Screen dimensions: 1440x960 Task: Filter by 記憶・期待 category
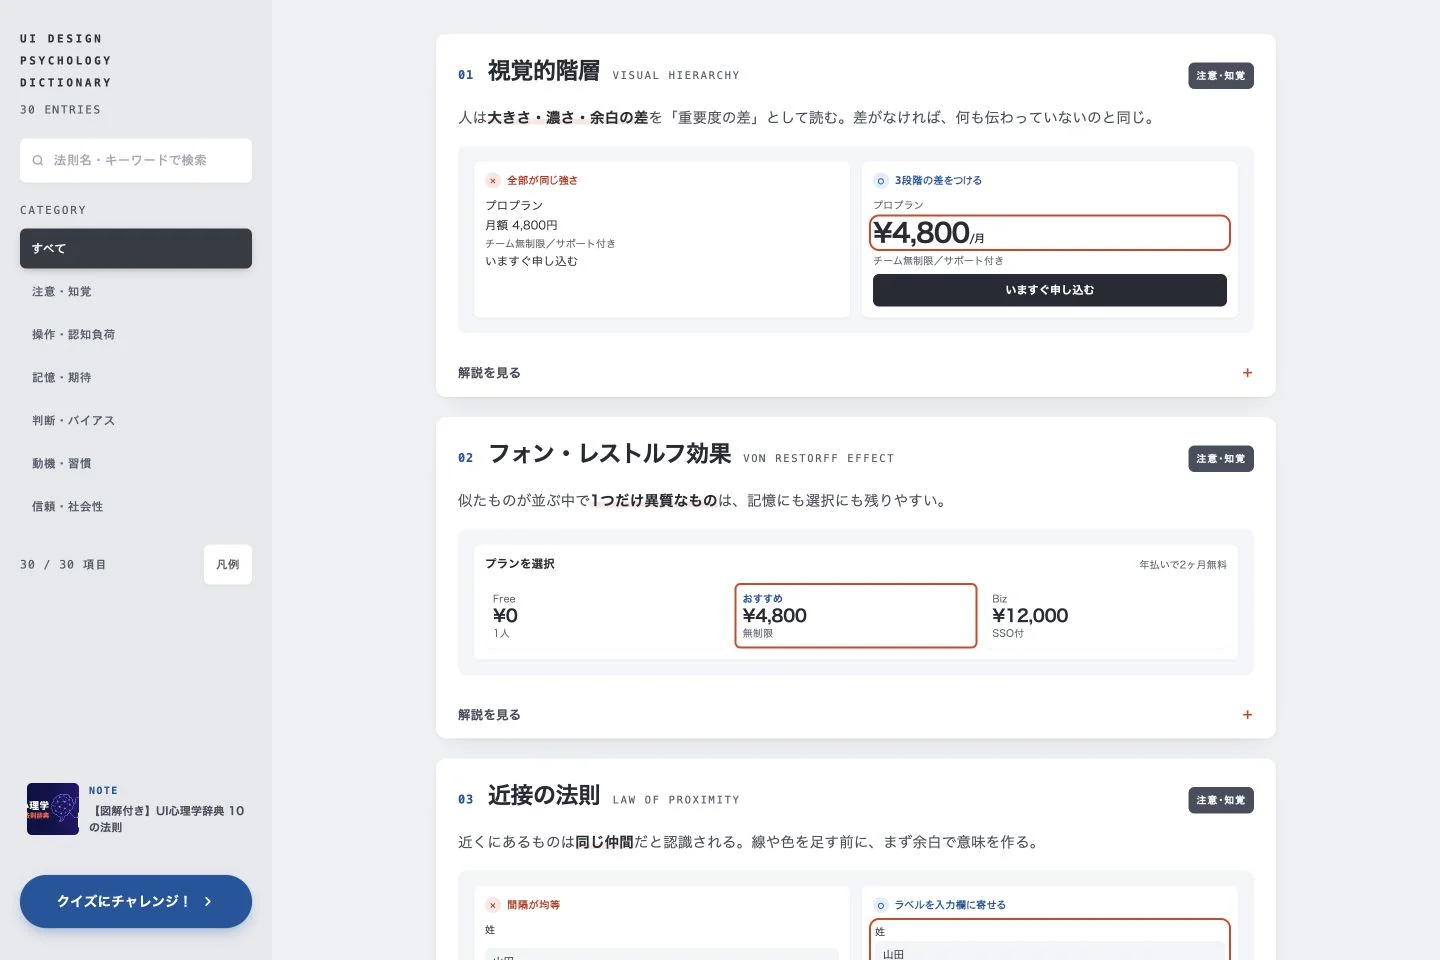[x=136, y=377]
